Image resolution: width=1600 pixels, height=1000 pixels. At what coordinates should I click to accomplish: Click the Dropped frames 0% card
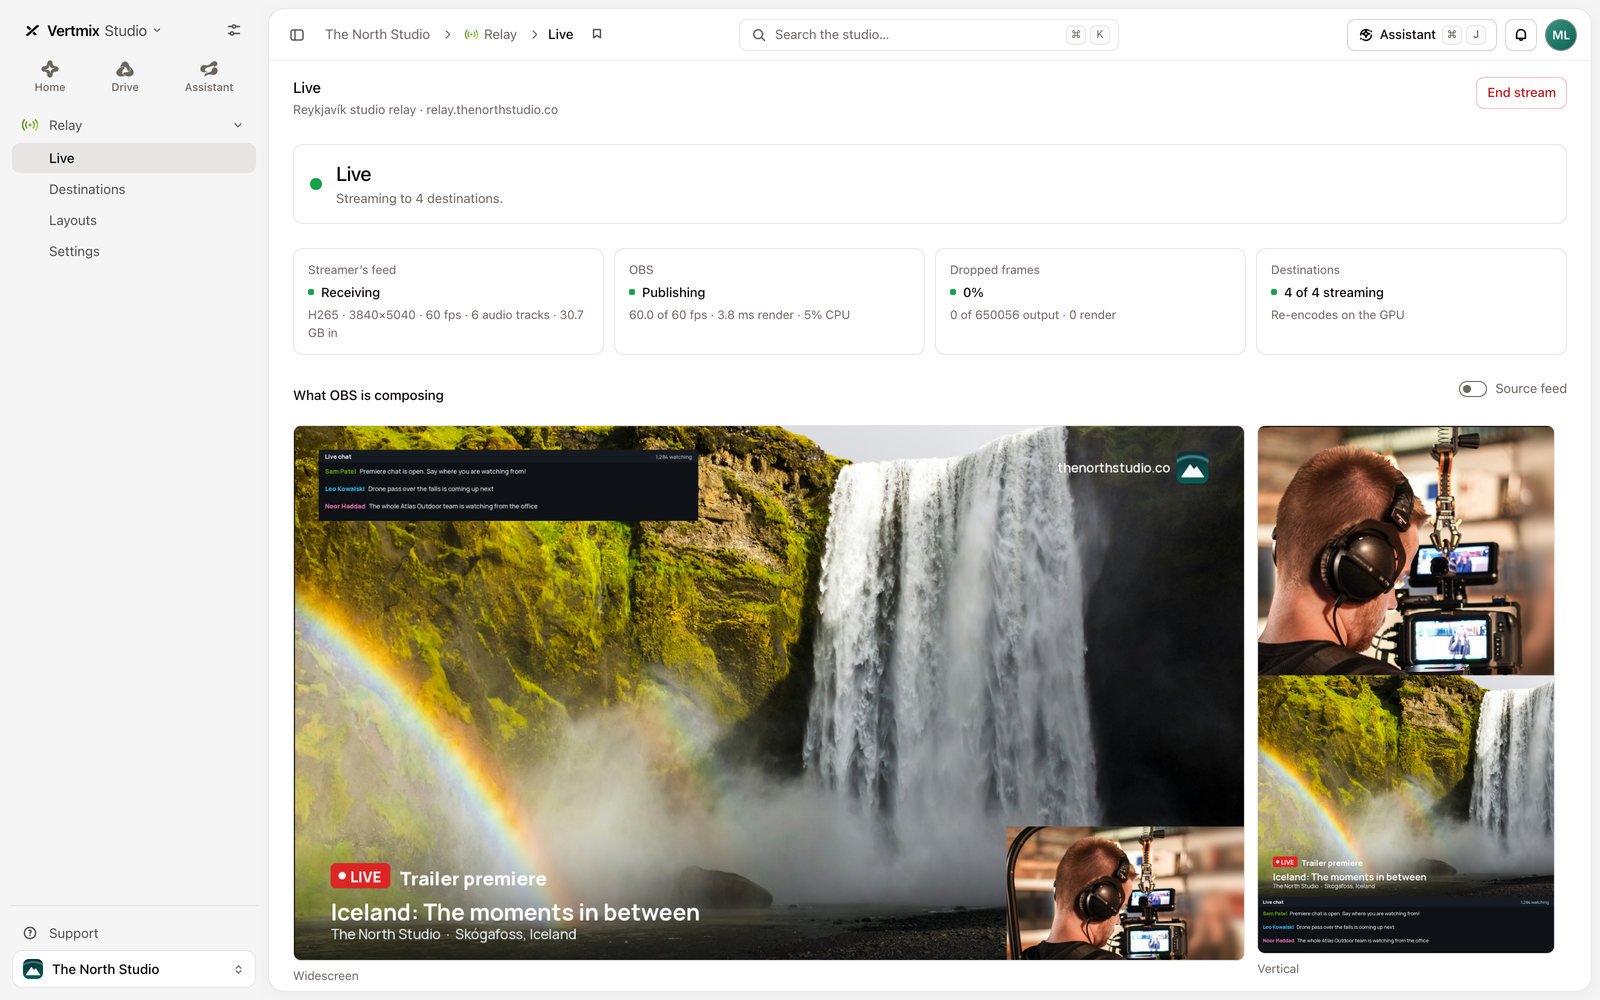(x=1090, y=301)
